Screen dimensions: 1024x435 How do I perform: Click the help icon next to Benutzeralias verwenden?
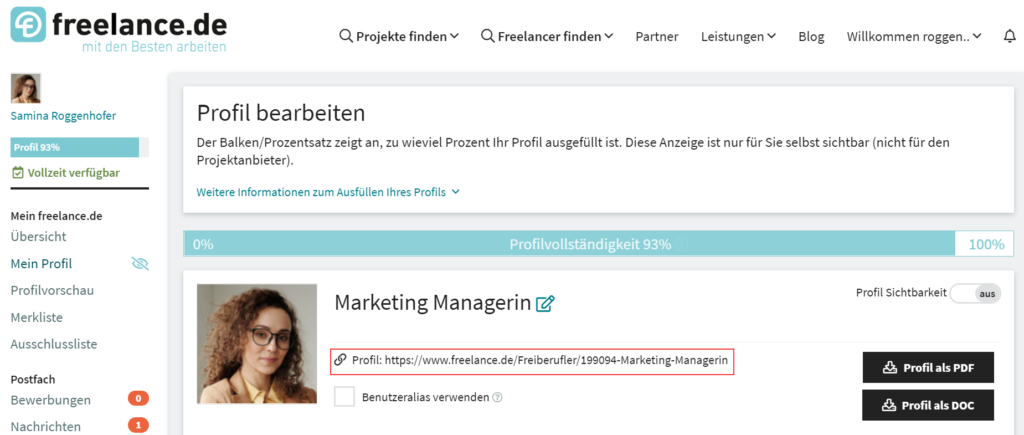click(x=497, y=397)
